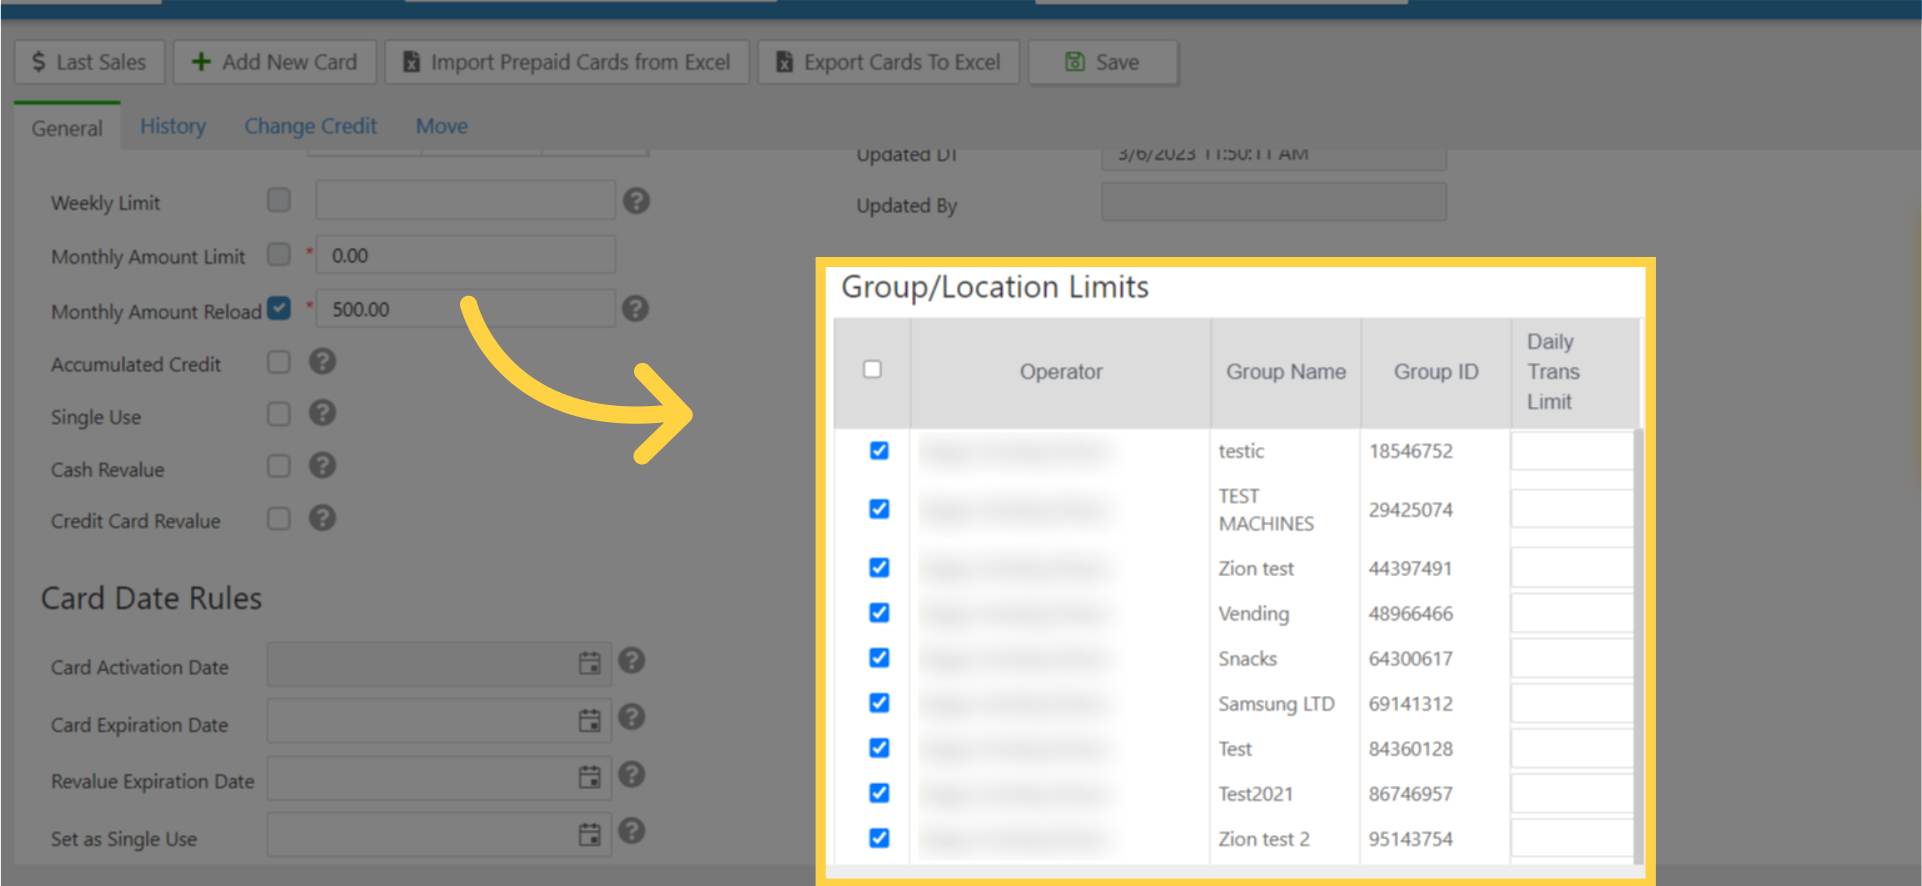Click Add New Card button
1922x886 pixels.
pyautogui.click(x=275, y=62)
